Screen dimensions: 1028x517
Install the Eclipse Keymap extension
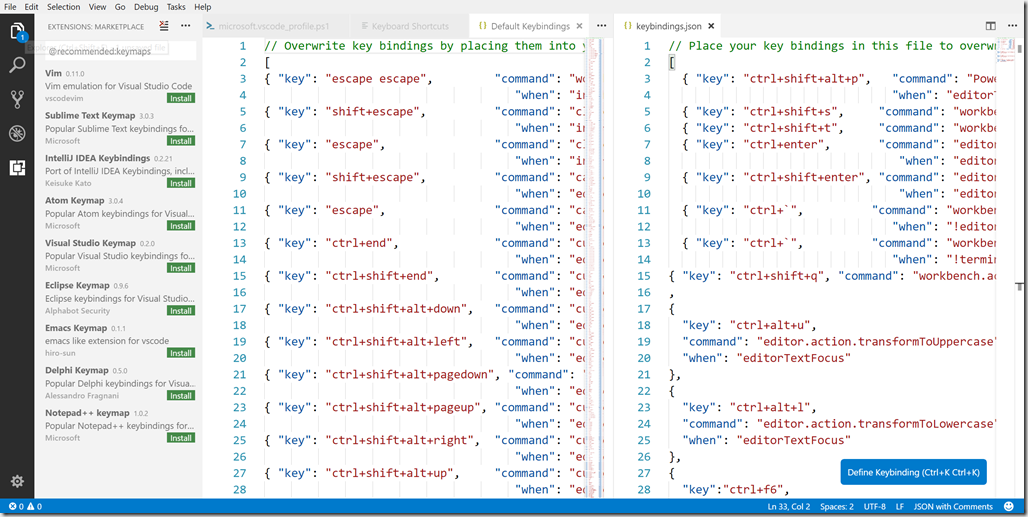click(x=180, y=311)
